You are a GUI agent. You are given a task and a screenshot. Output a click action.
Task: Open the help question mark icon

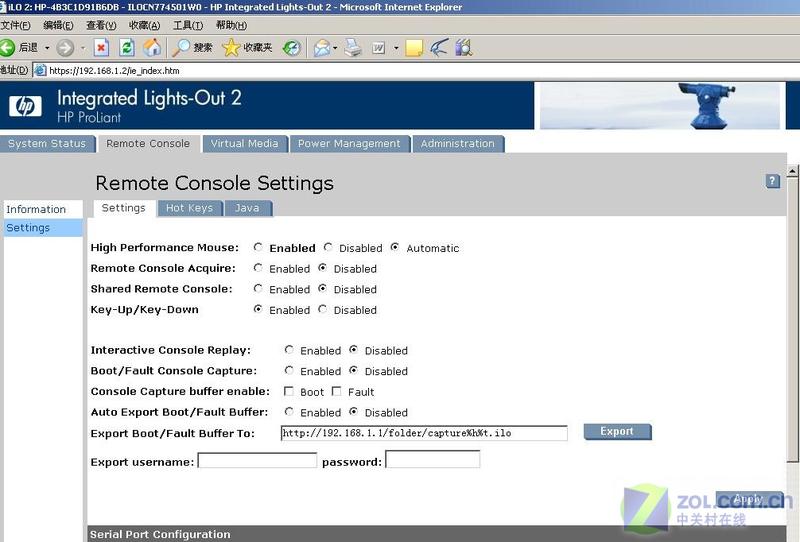(772, 181)
